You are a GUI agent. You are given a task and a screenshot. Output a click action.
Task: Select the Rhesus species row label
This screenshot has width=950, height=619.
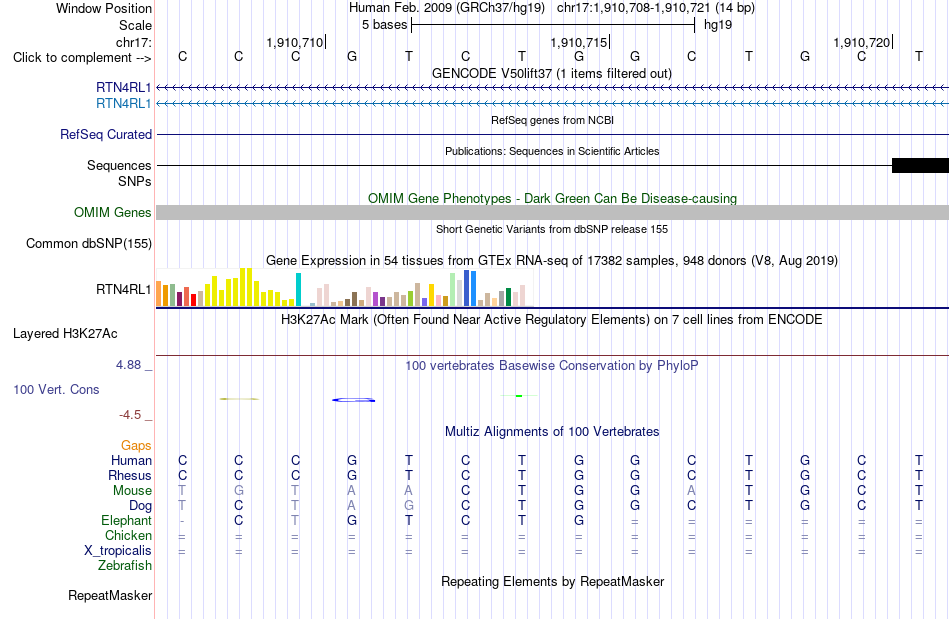tap(130, 475)
